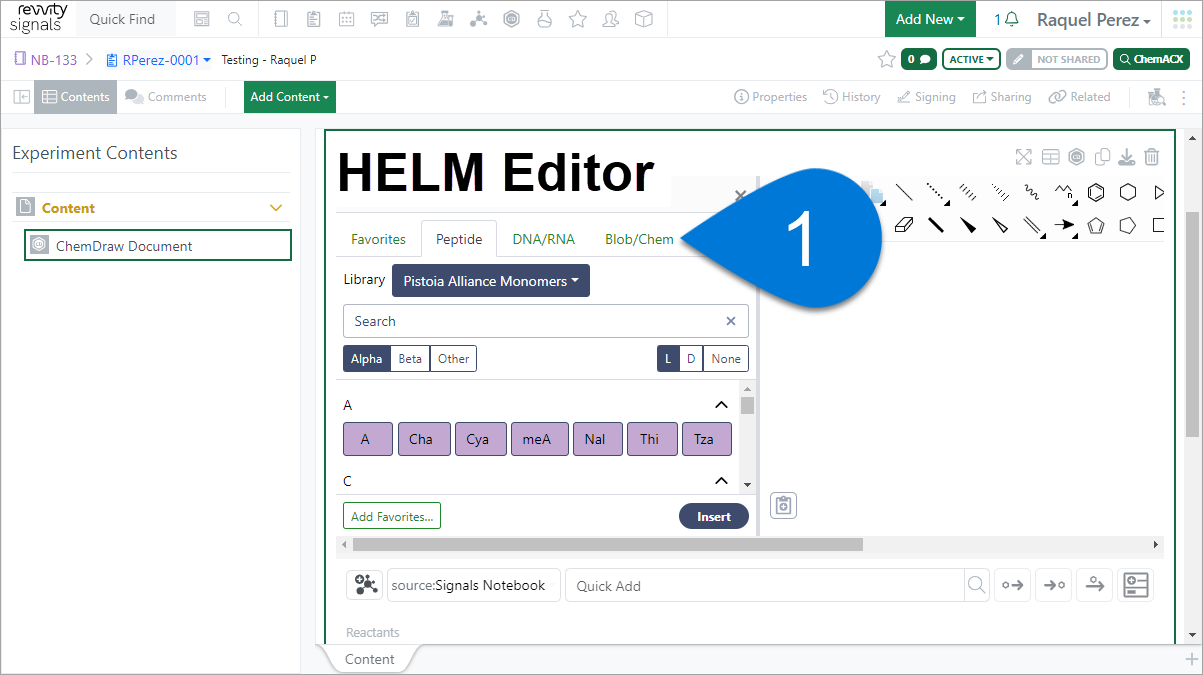1203x675 pixels.
Task: Click the add-structure icon beside the source box
Action: [x=364, y=585]
